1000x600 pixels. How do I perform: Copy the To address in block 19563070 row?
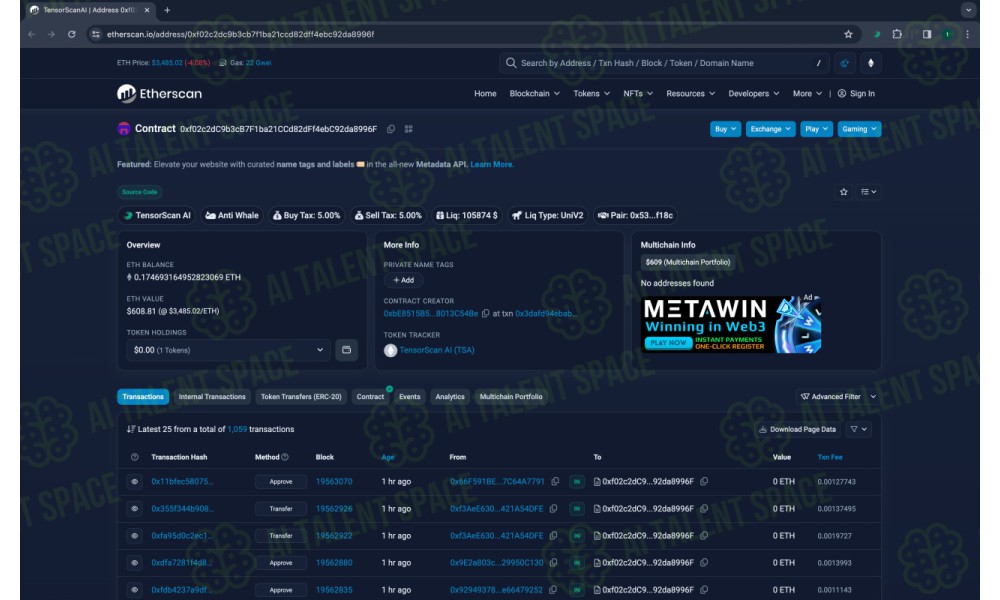point(704,481)
